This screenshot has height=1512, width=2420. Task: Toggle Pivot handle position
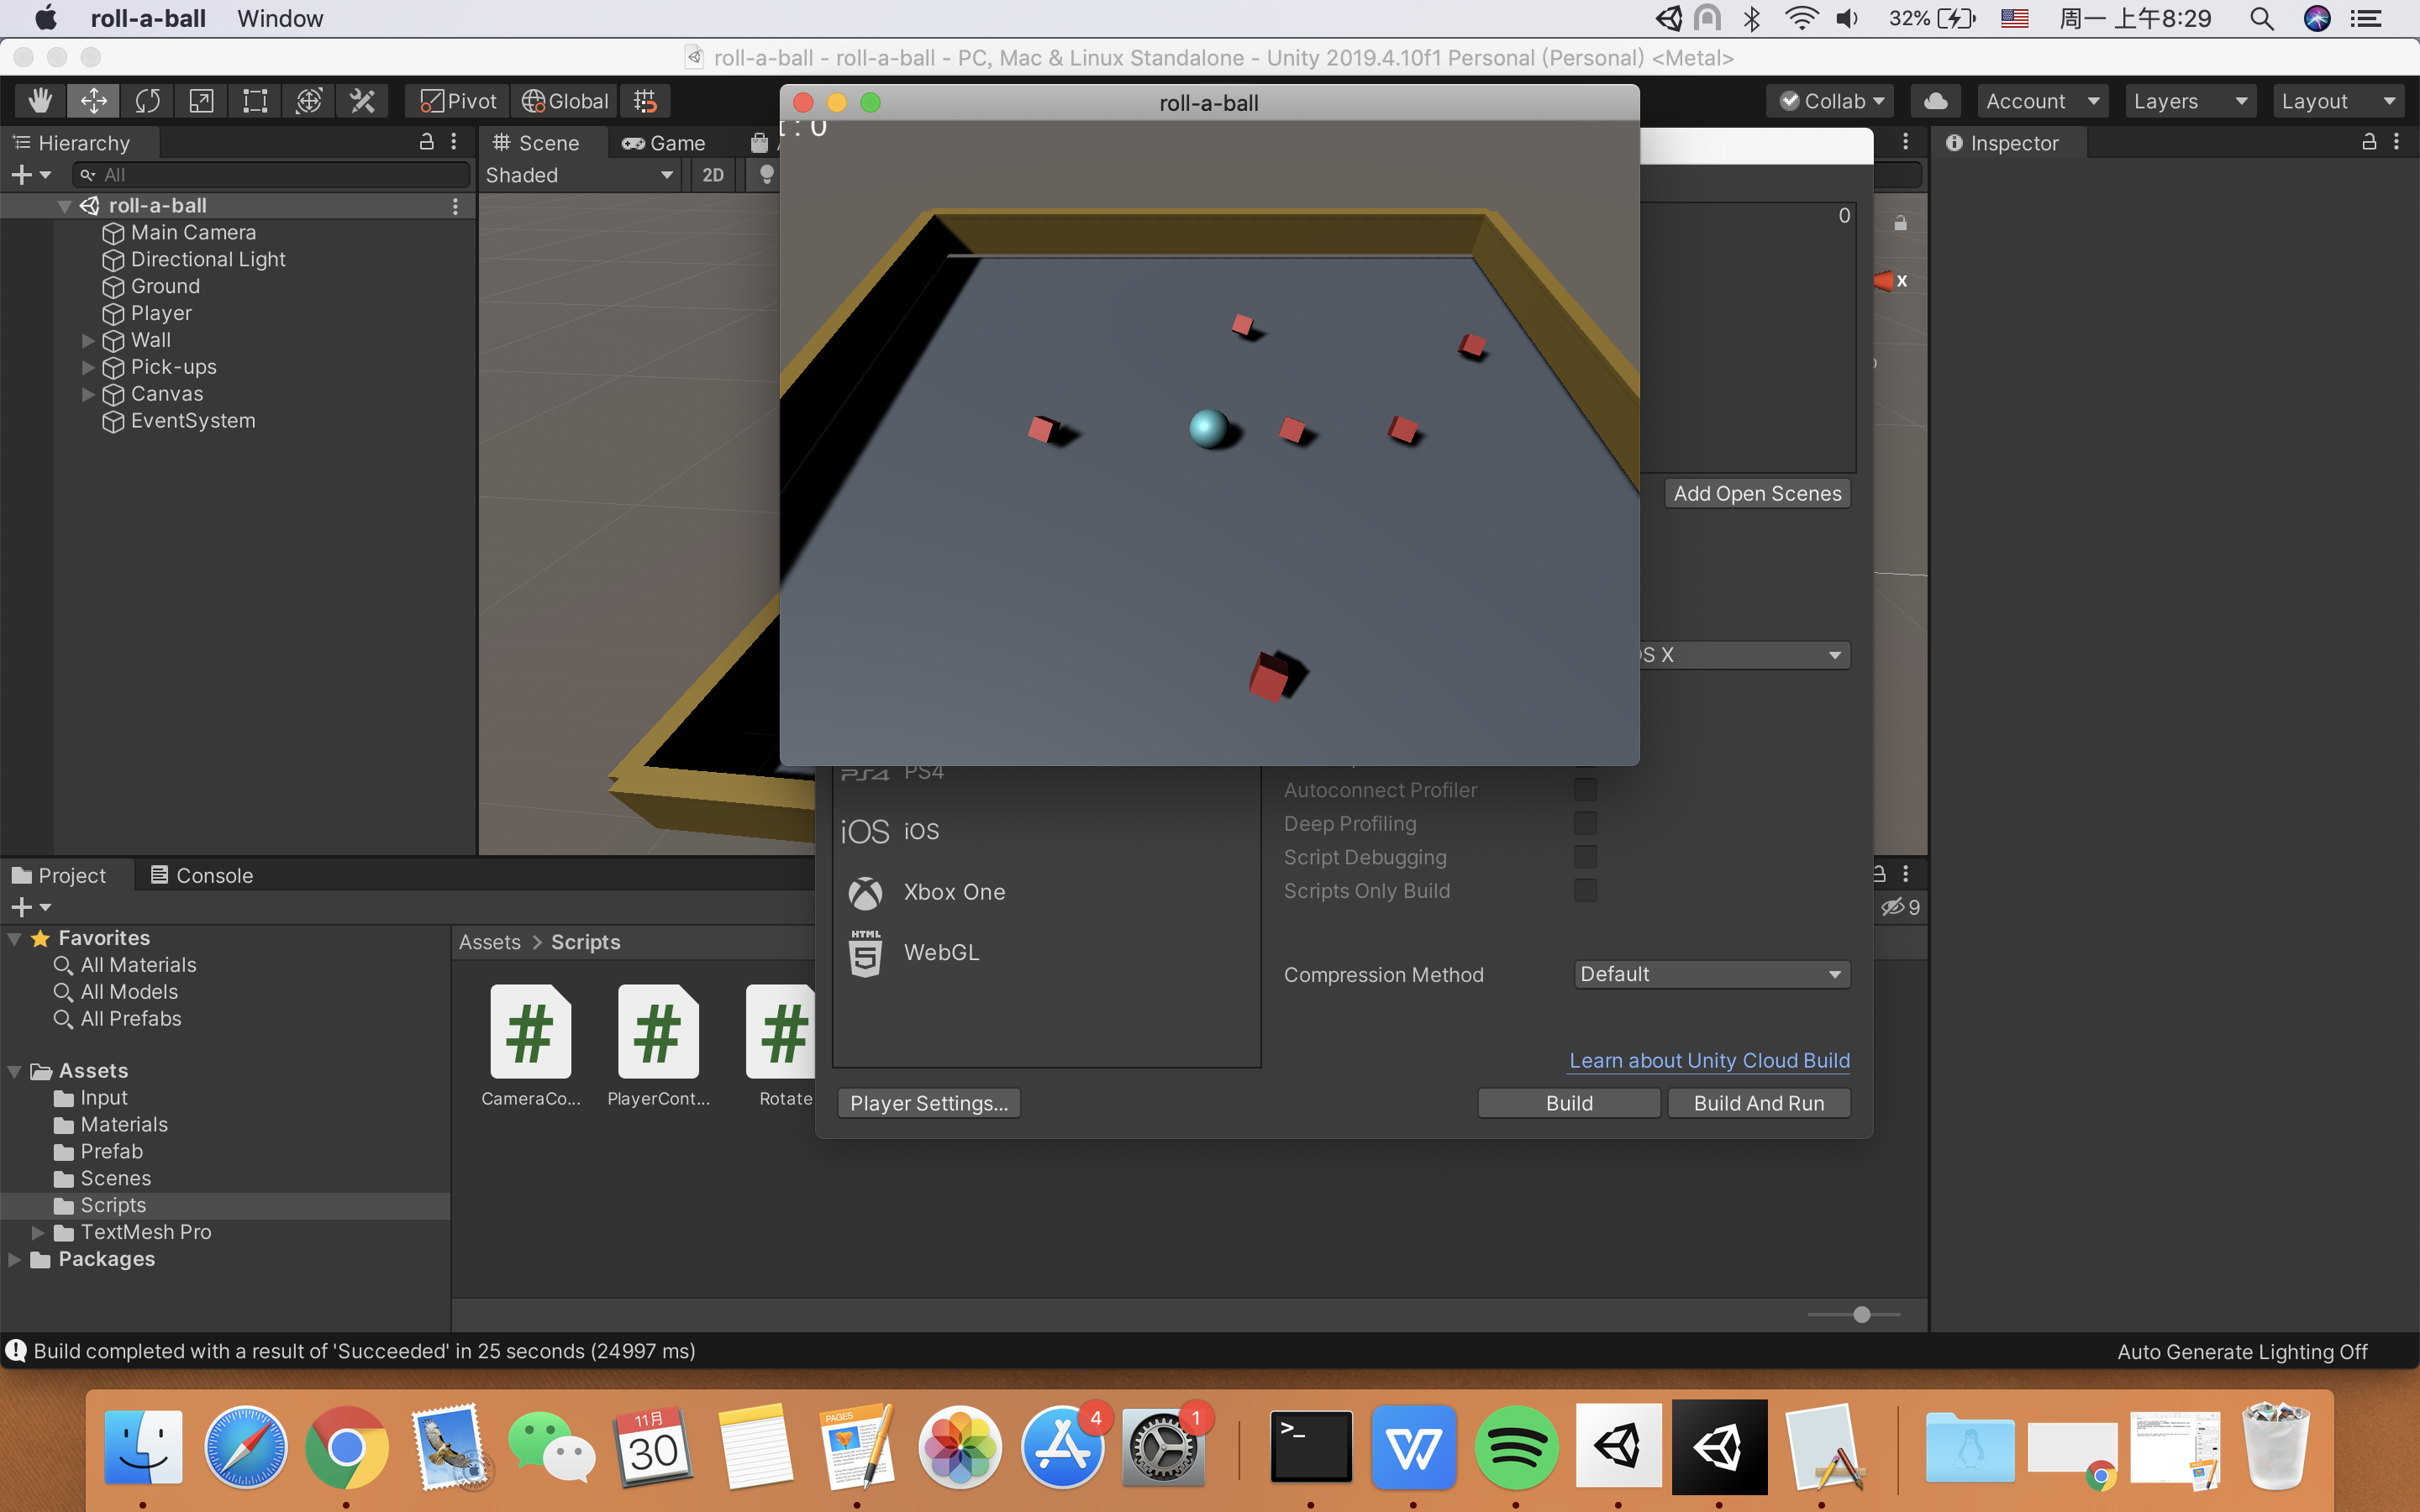tap(459, 101)
